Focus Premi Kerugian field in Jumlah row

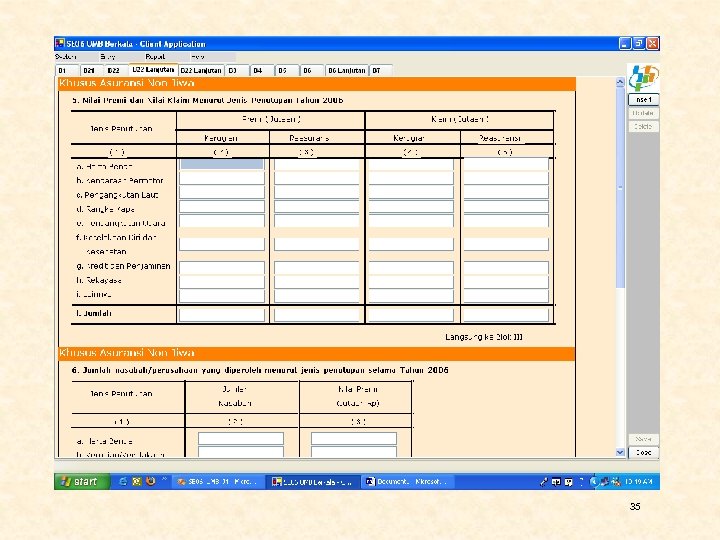click(x=222, y=315)
